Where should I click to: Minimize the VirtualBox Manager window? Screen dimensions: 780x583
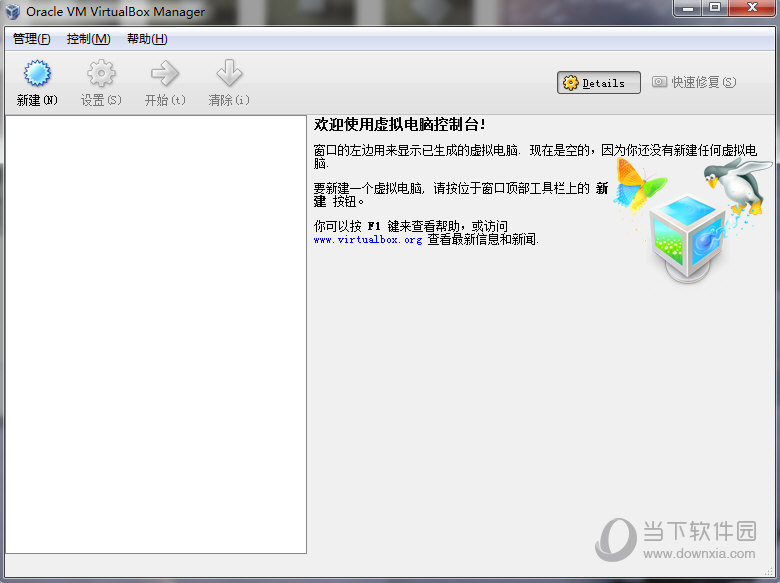click(x=688, y=8)
